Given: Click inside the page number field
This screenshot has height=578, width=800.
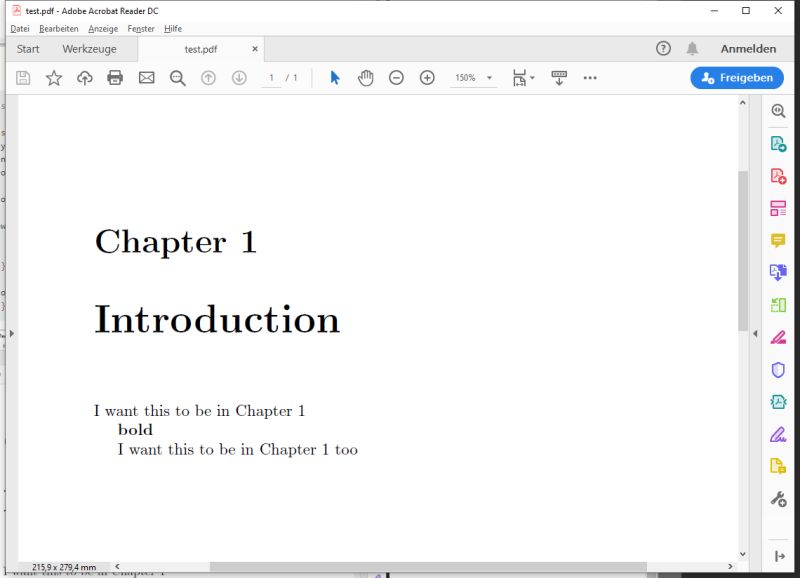Looking at the screenshot, I should (x=271, y=77).
